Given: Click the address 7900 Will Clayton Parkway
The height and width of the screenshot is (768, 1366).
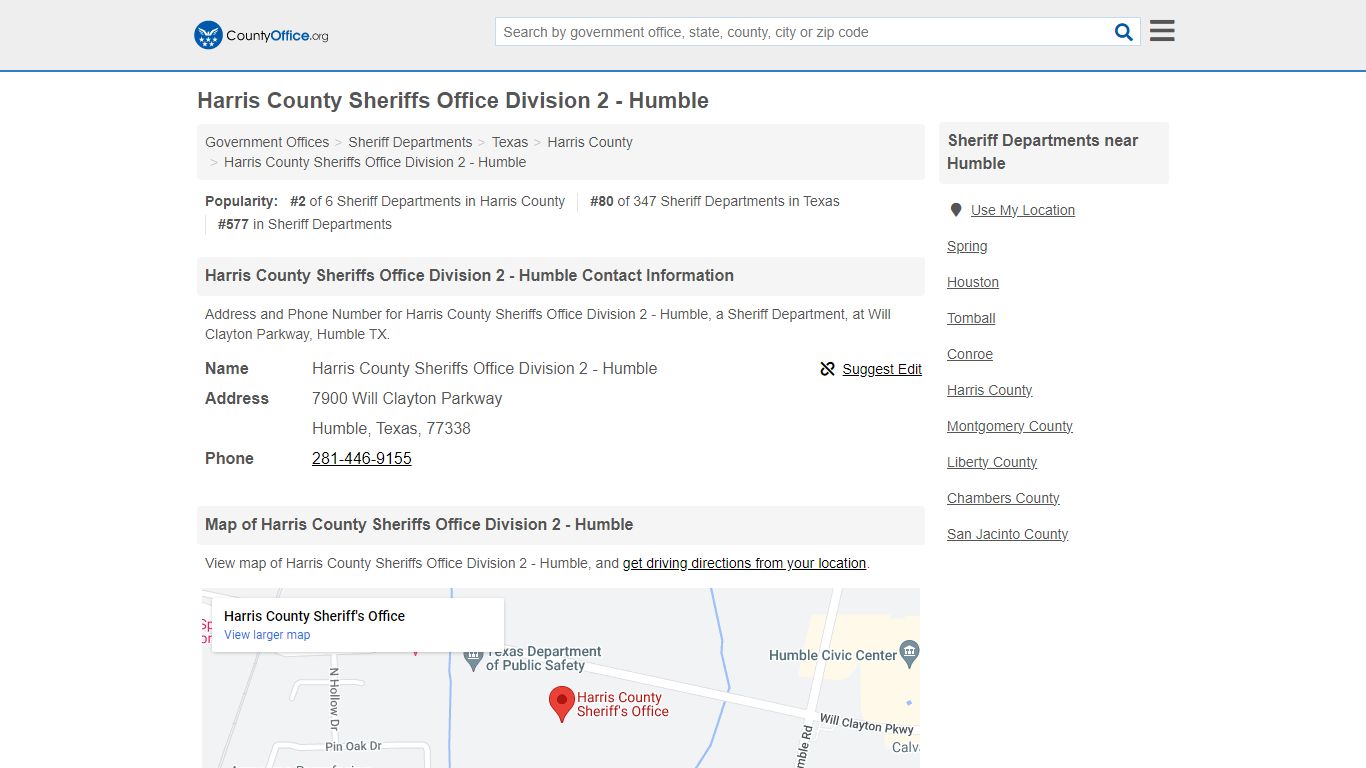Looking at the screenshot, I should coord(407,398).
